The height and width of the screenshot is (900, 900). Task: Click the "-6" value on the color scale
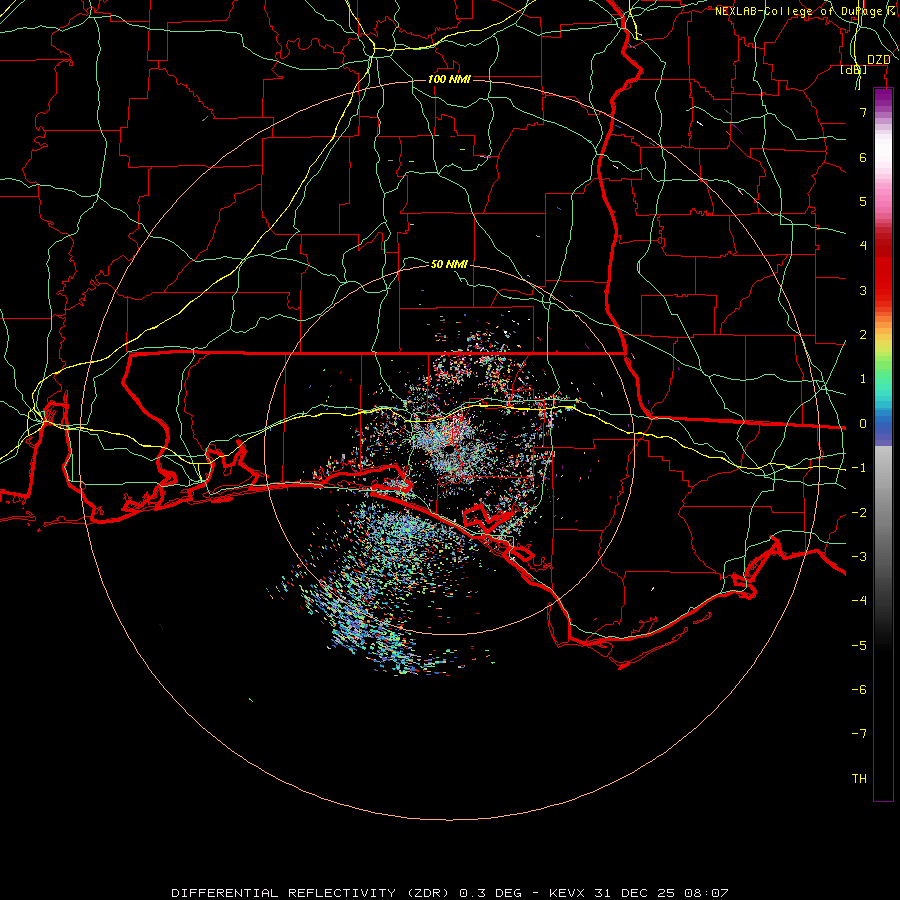pyautogui.click(x=859, y=690)
